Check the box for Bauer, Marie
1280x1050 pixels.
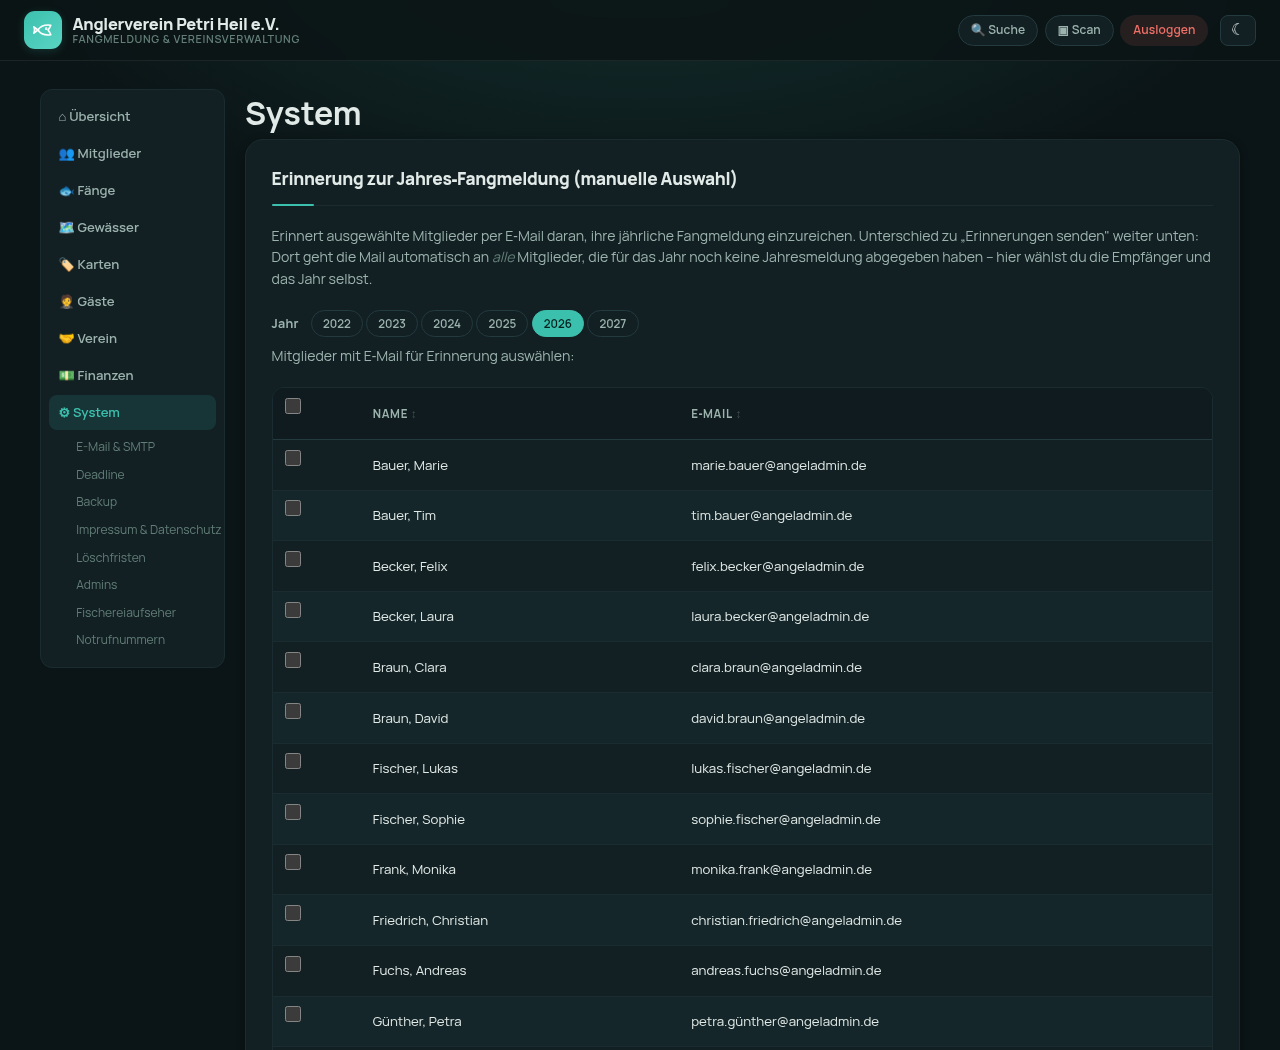(293, 458)
